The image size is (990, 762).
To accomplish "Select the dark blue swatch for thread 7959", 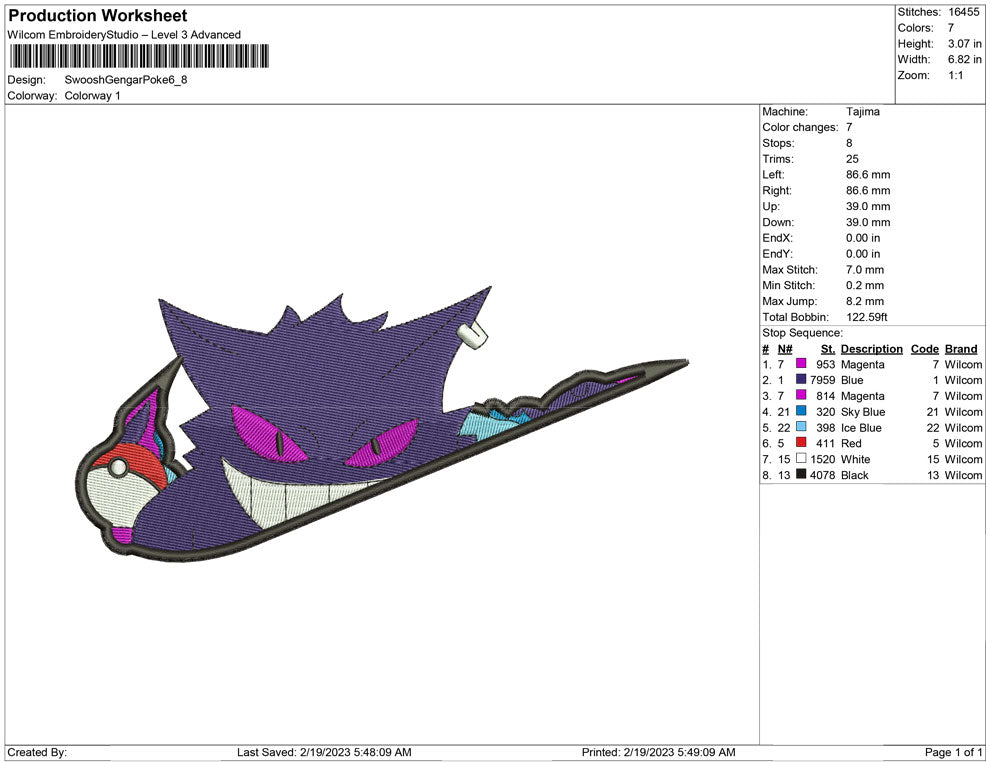I will [x=801, y=381].
